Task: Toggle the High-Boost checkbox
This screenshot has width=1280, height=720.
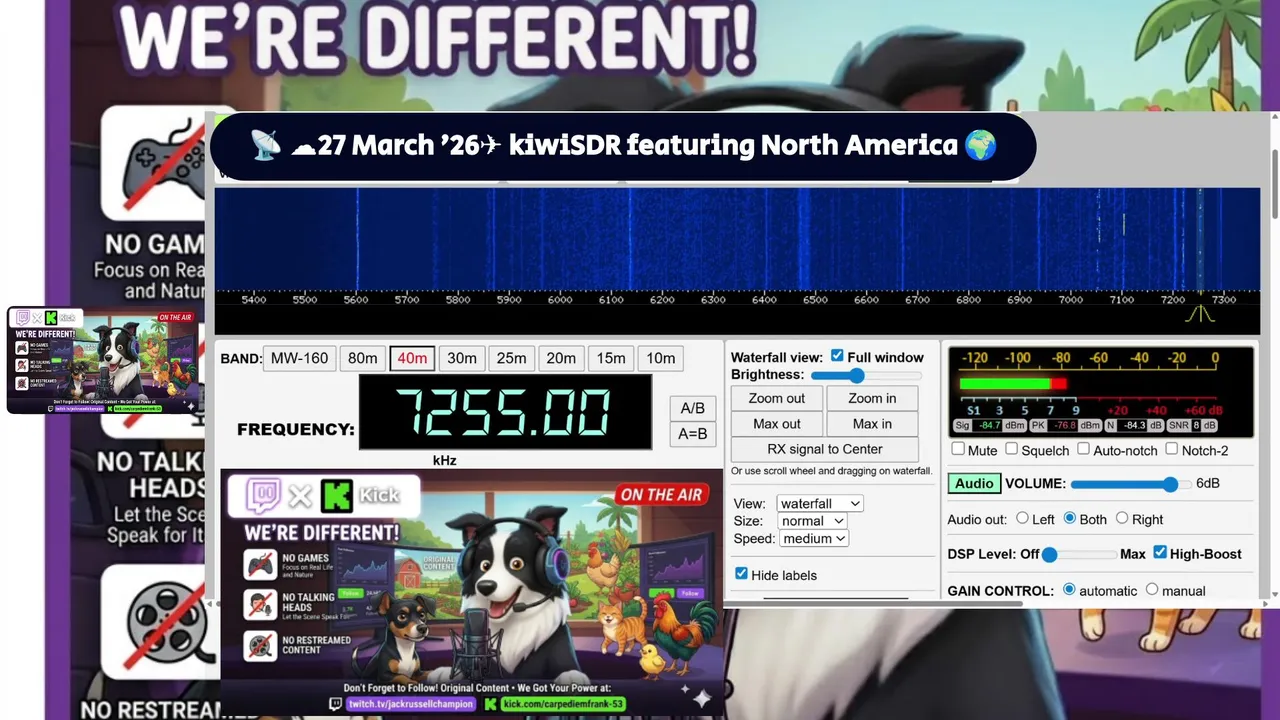Action: [x=1160, y=552]
